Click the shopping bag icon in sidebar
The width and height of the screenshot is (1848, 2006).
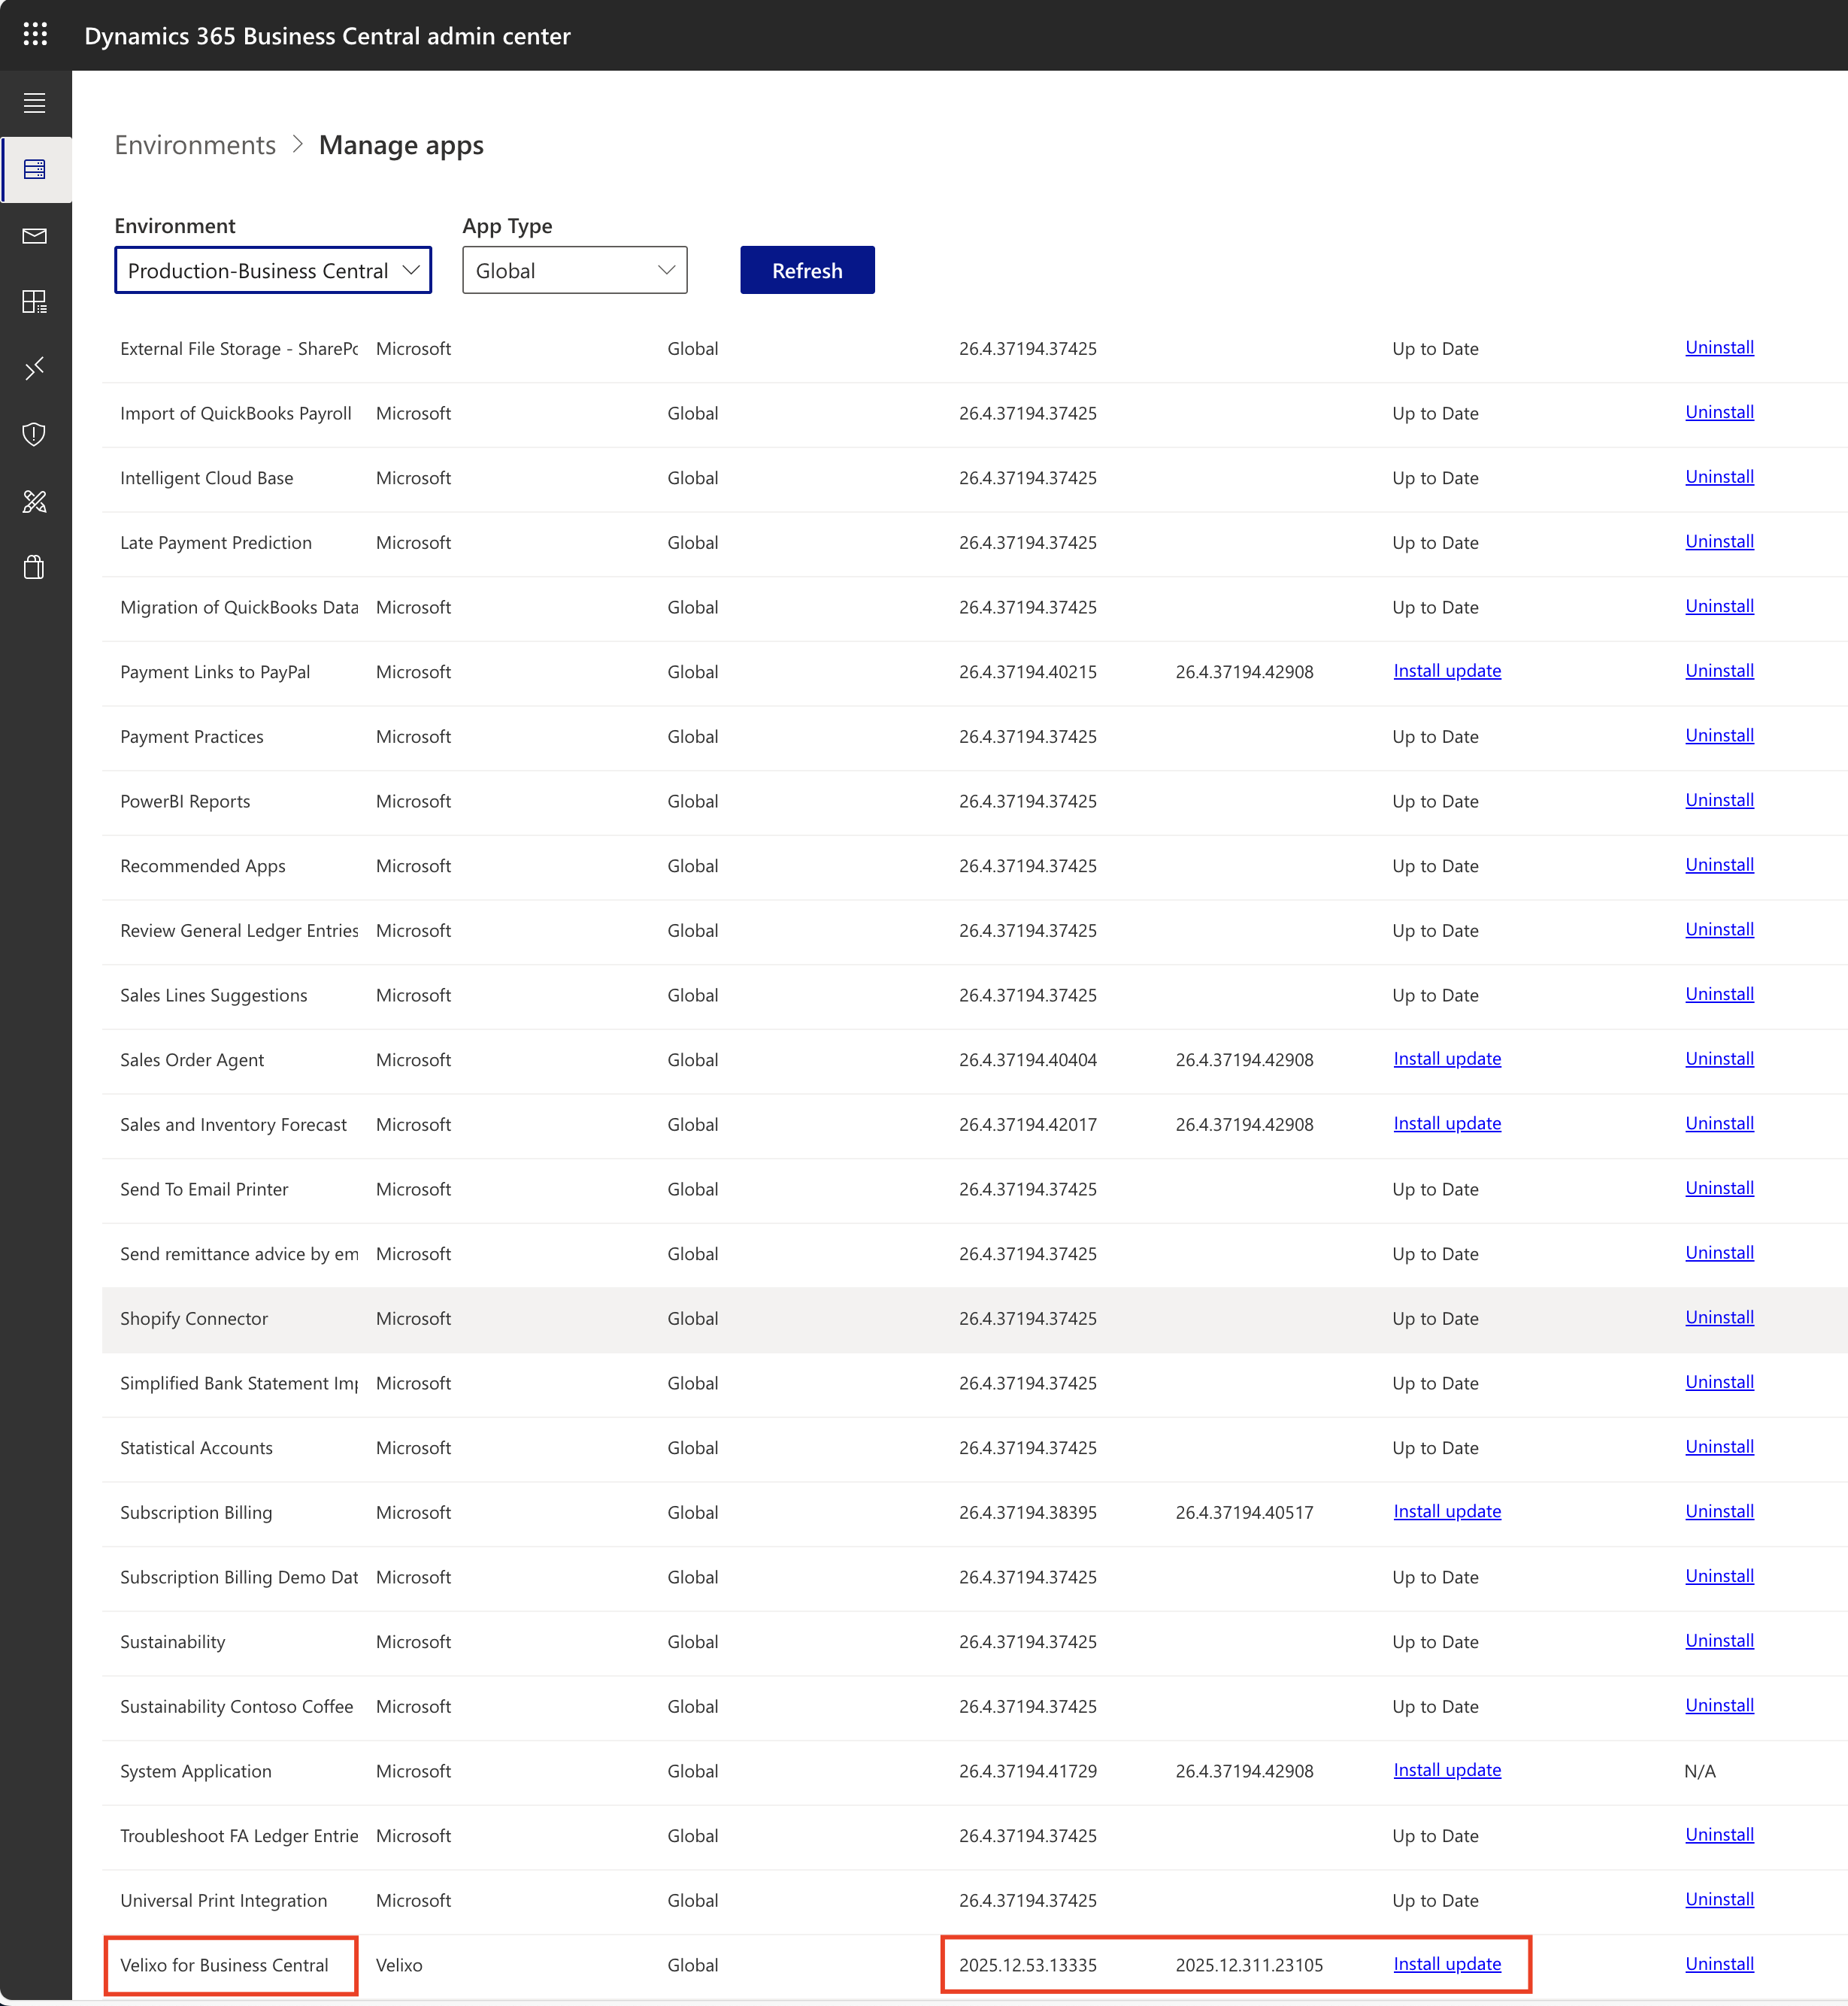pos(35,567)
